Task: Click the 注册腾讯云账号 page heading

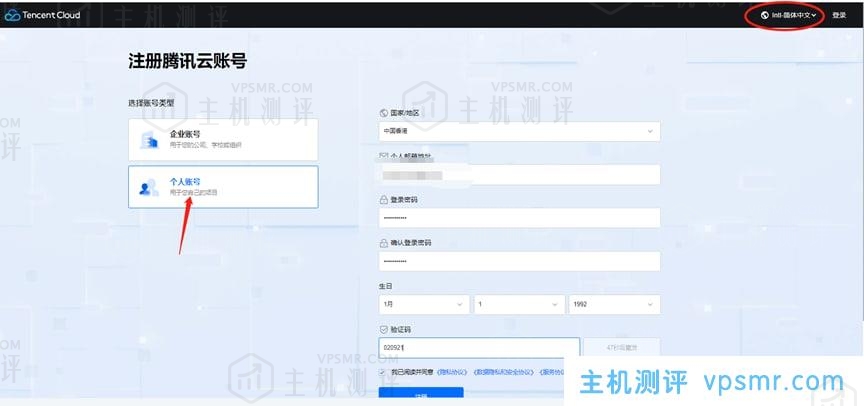Action: [187, 61]
